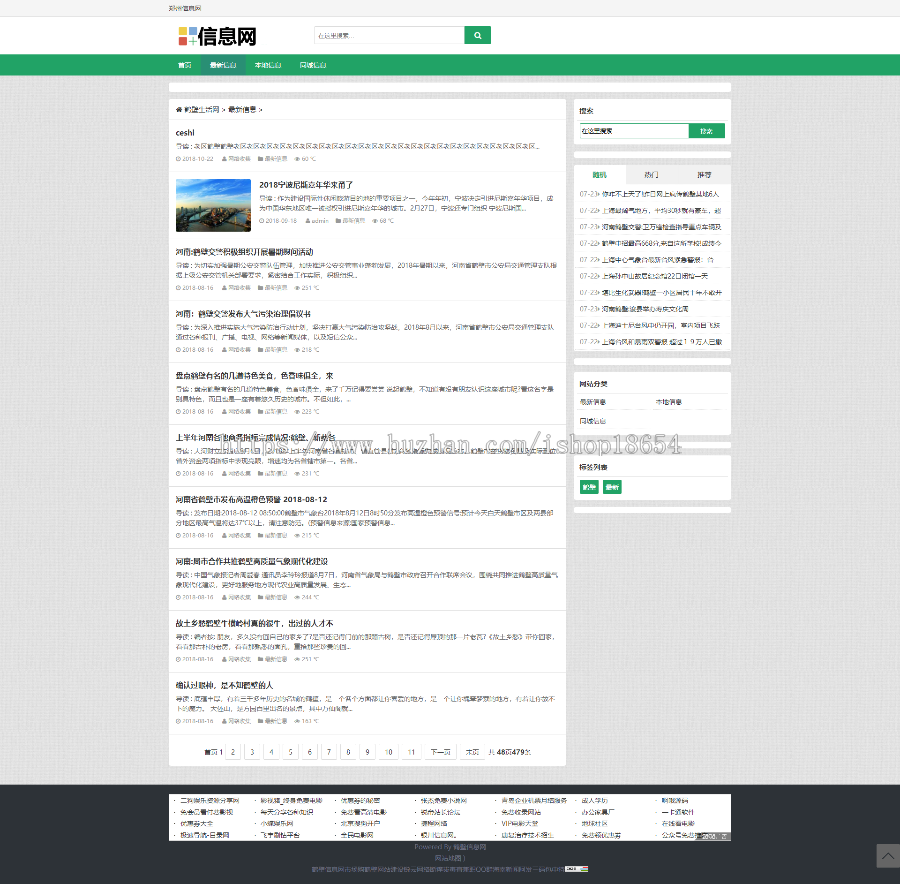
Task: Focus the sidebar search text box
Action: pos(633,131)
